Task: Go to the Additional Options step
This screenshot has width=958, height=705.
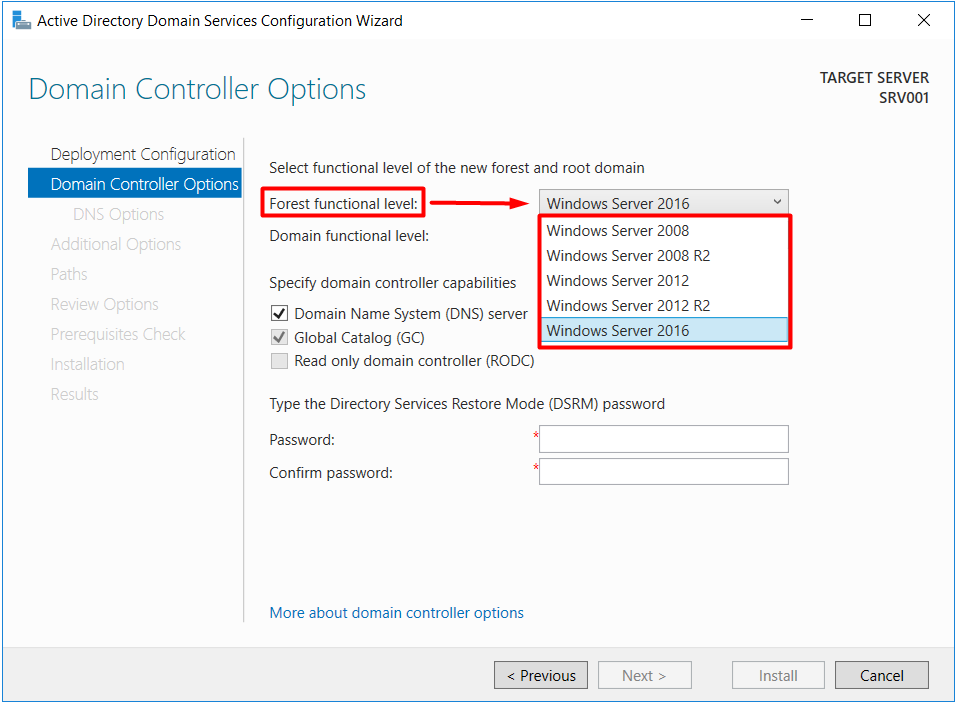Action: (116, 244)
